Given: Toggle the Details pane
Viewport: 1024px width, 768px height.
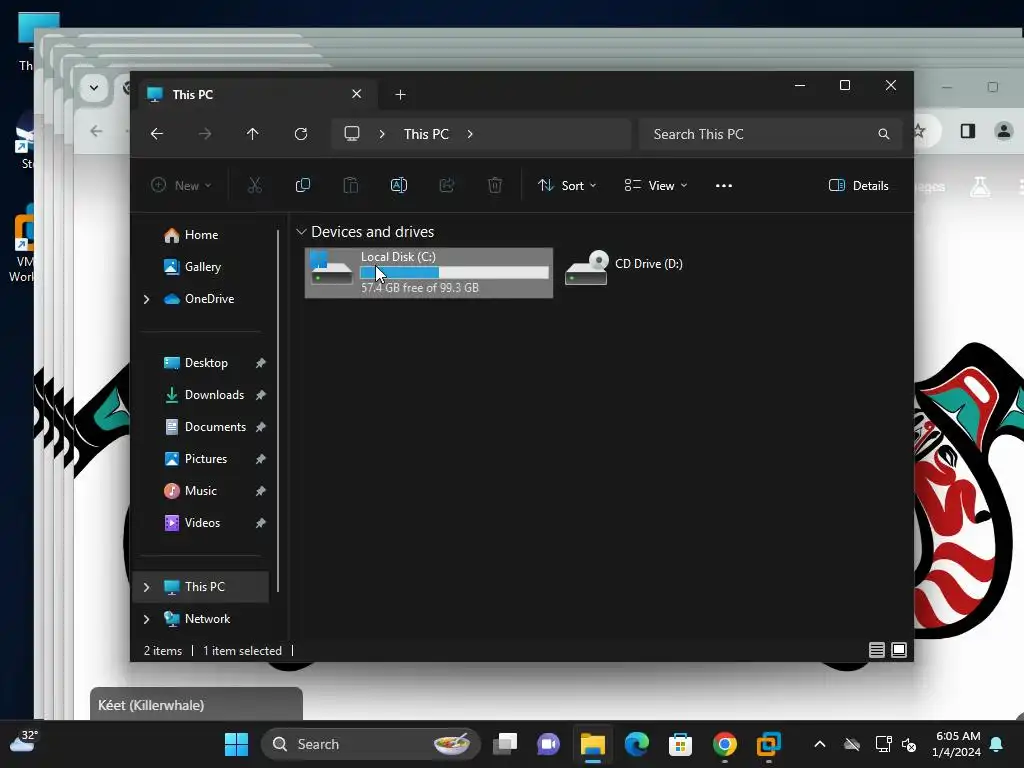Looking at the screenshot, I should coord(858,185).
